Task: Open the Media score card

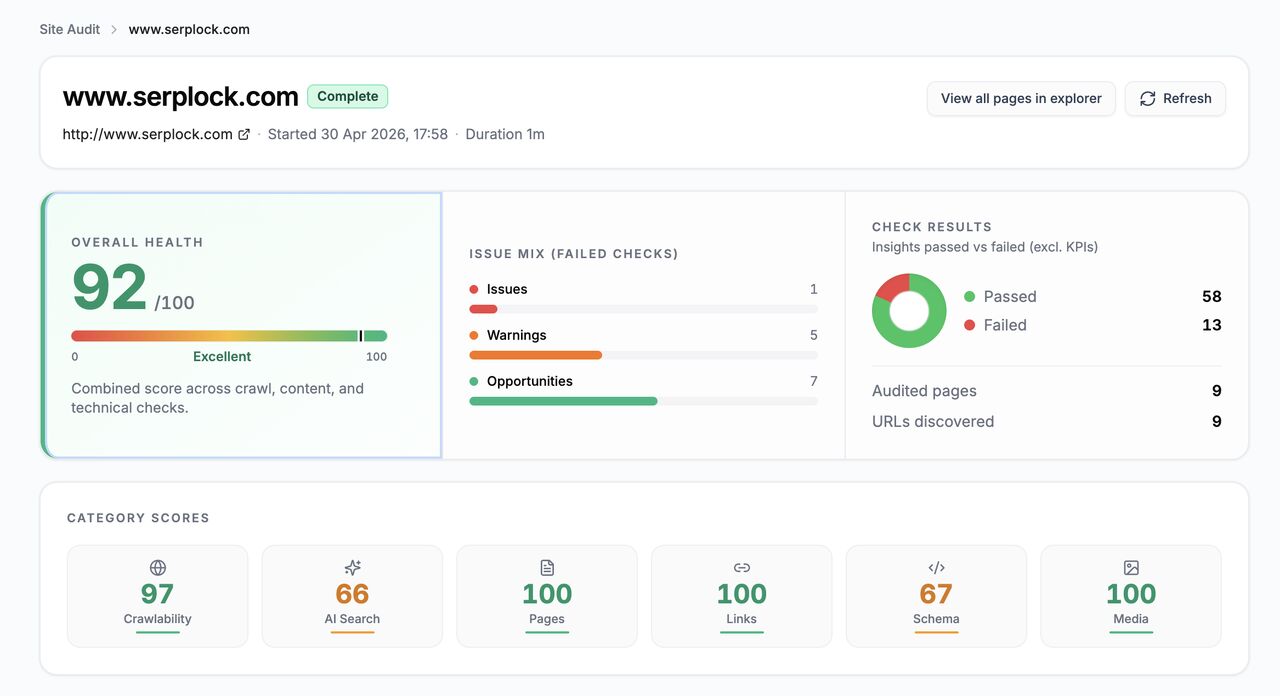Action: tap(1131, 596)
